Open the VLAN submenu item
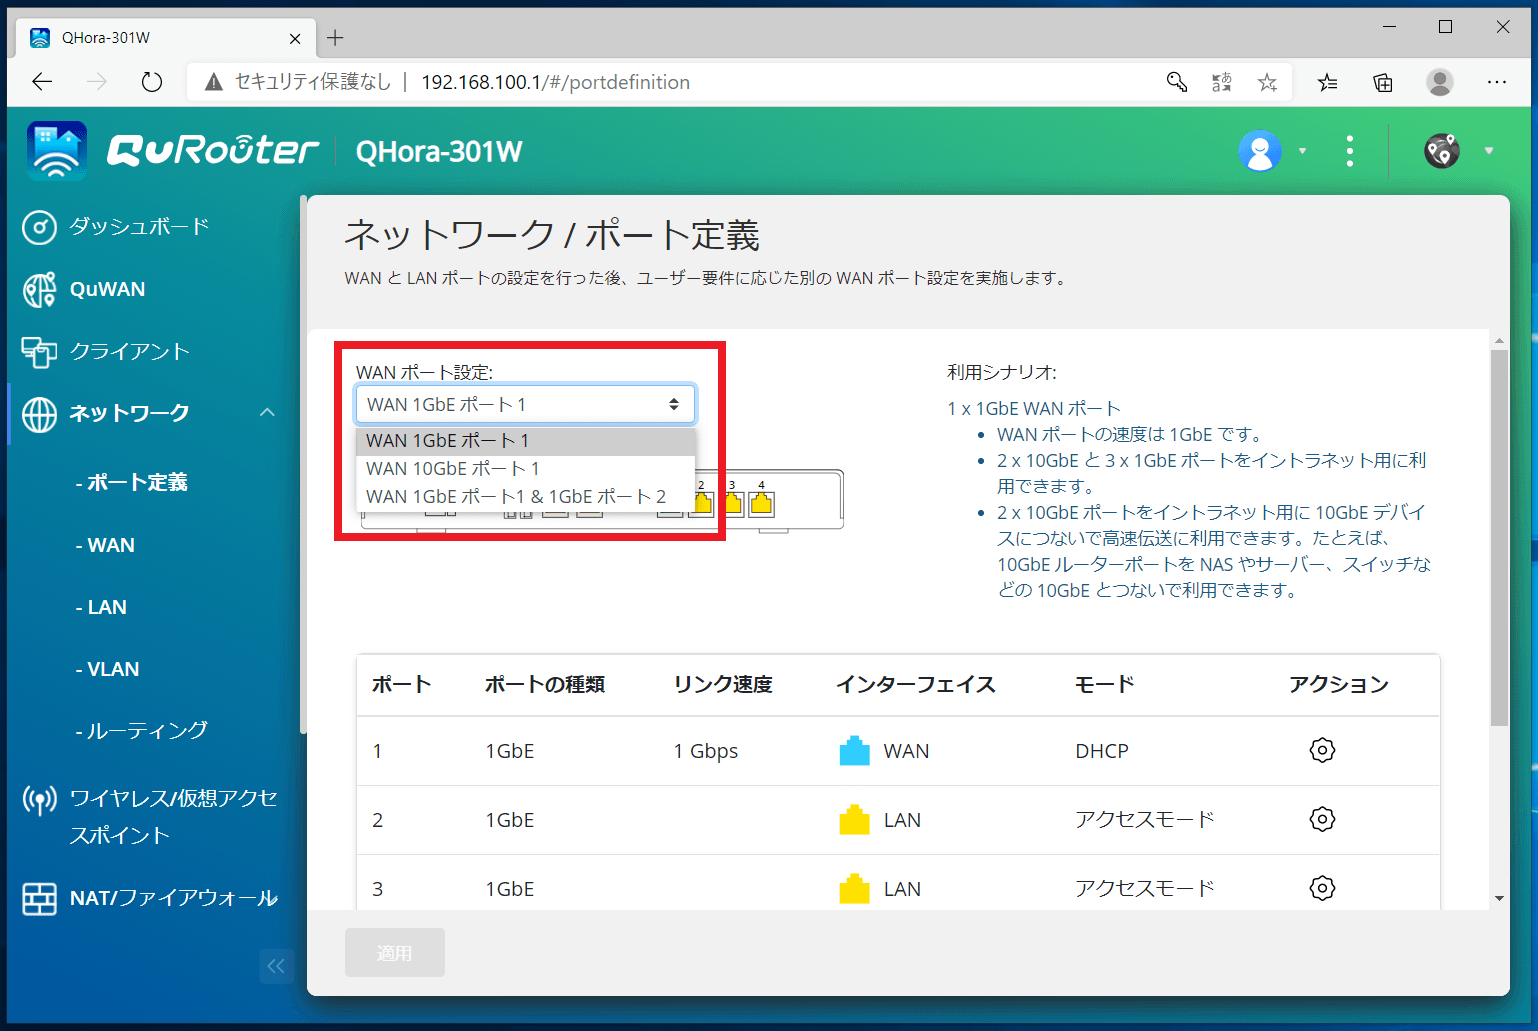 click(x=107, y=669)
